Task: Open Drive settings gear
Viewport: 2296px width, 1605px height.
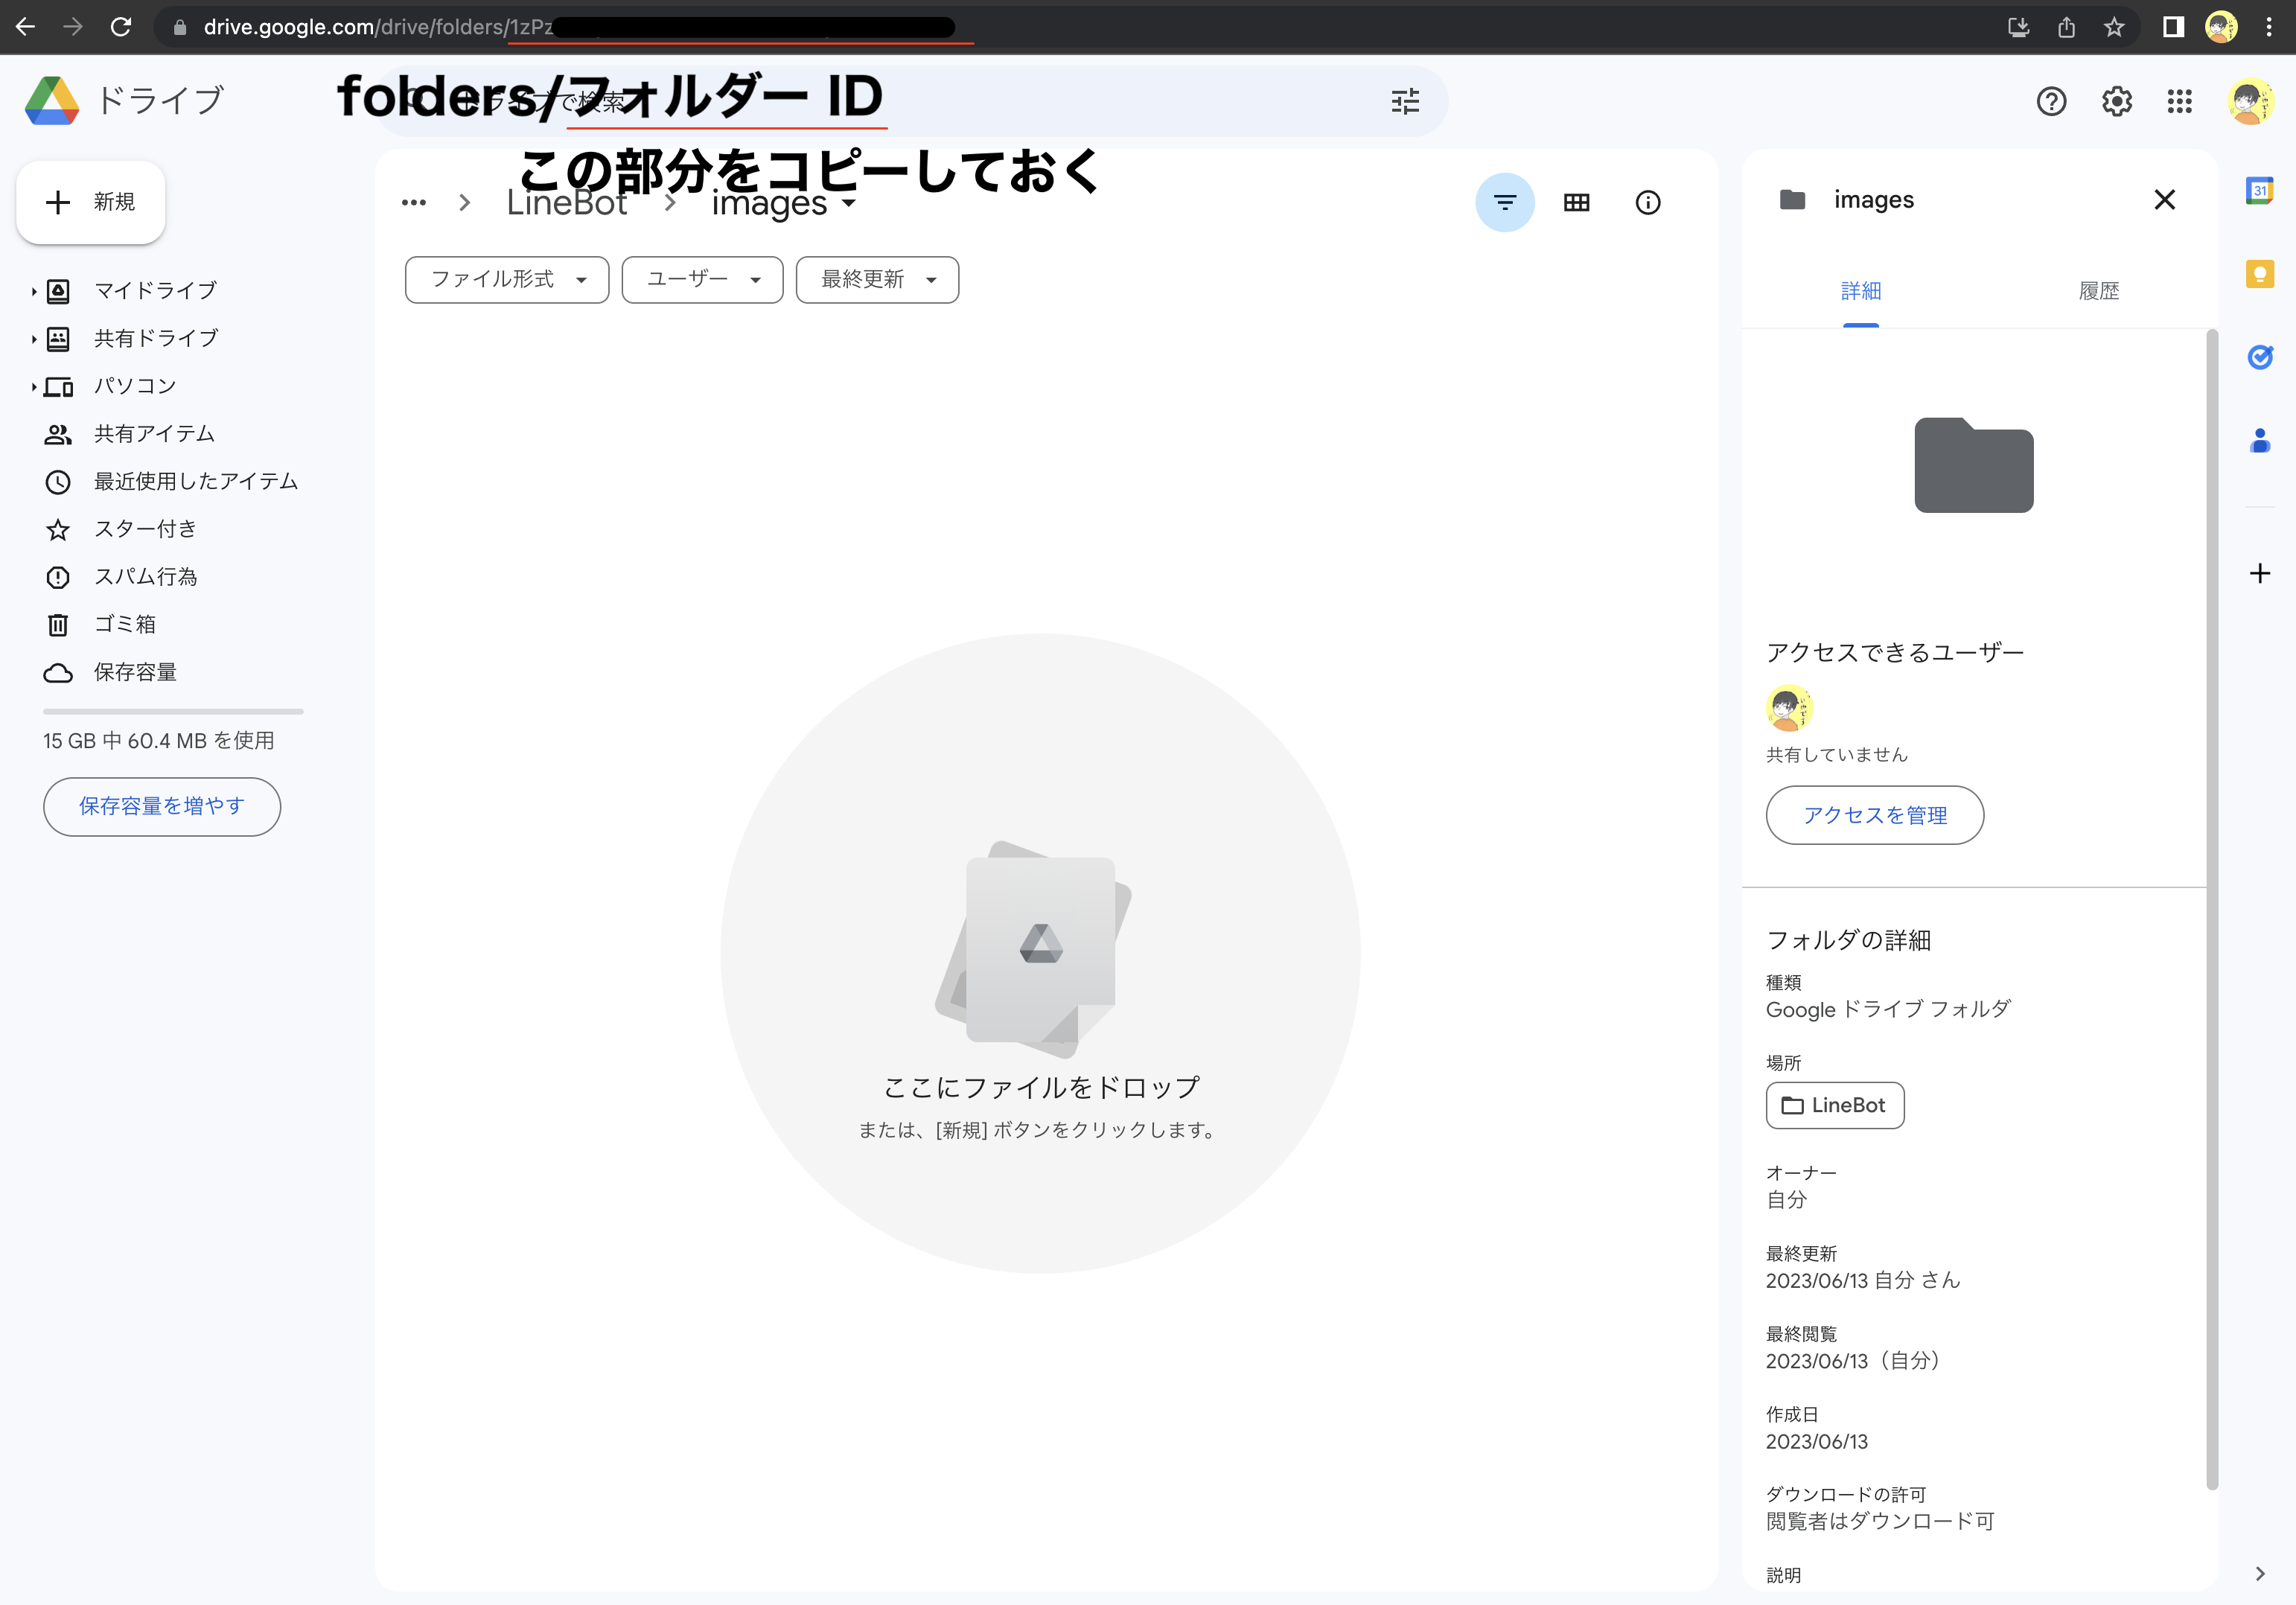Action: [2116, 101]
